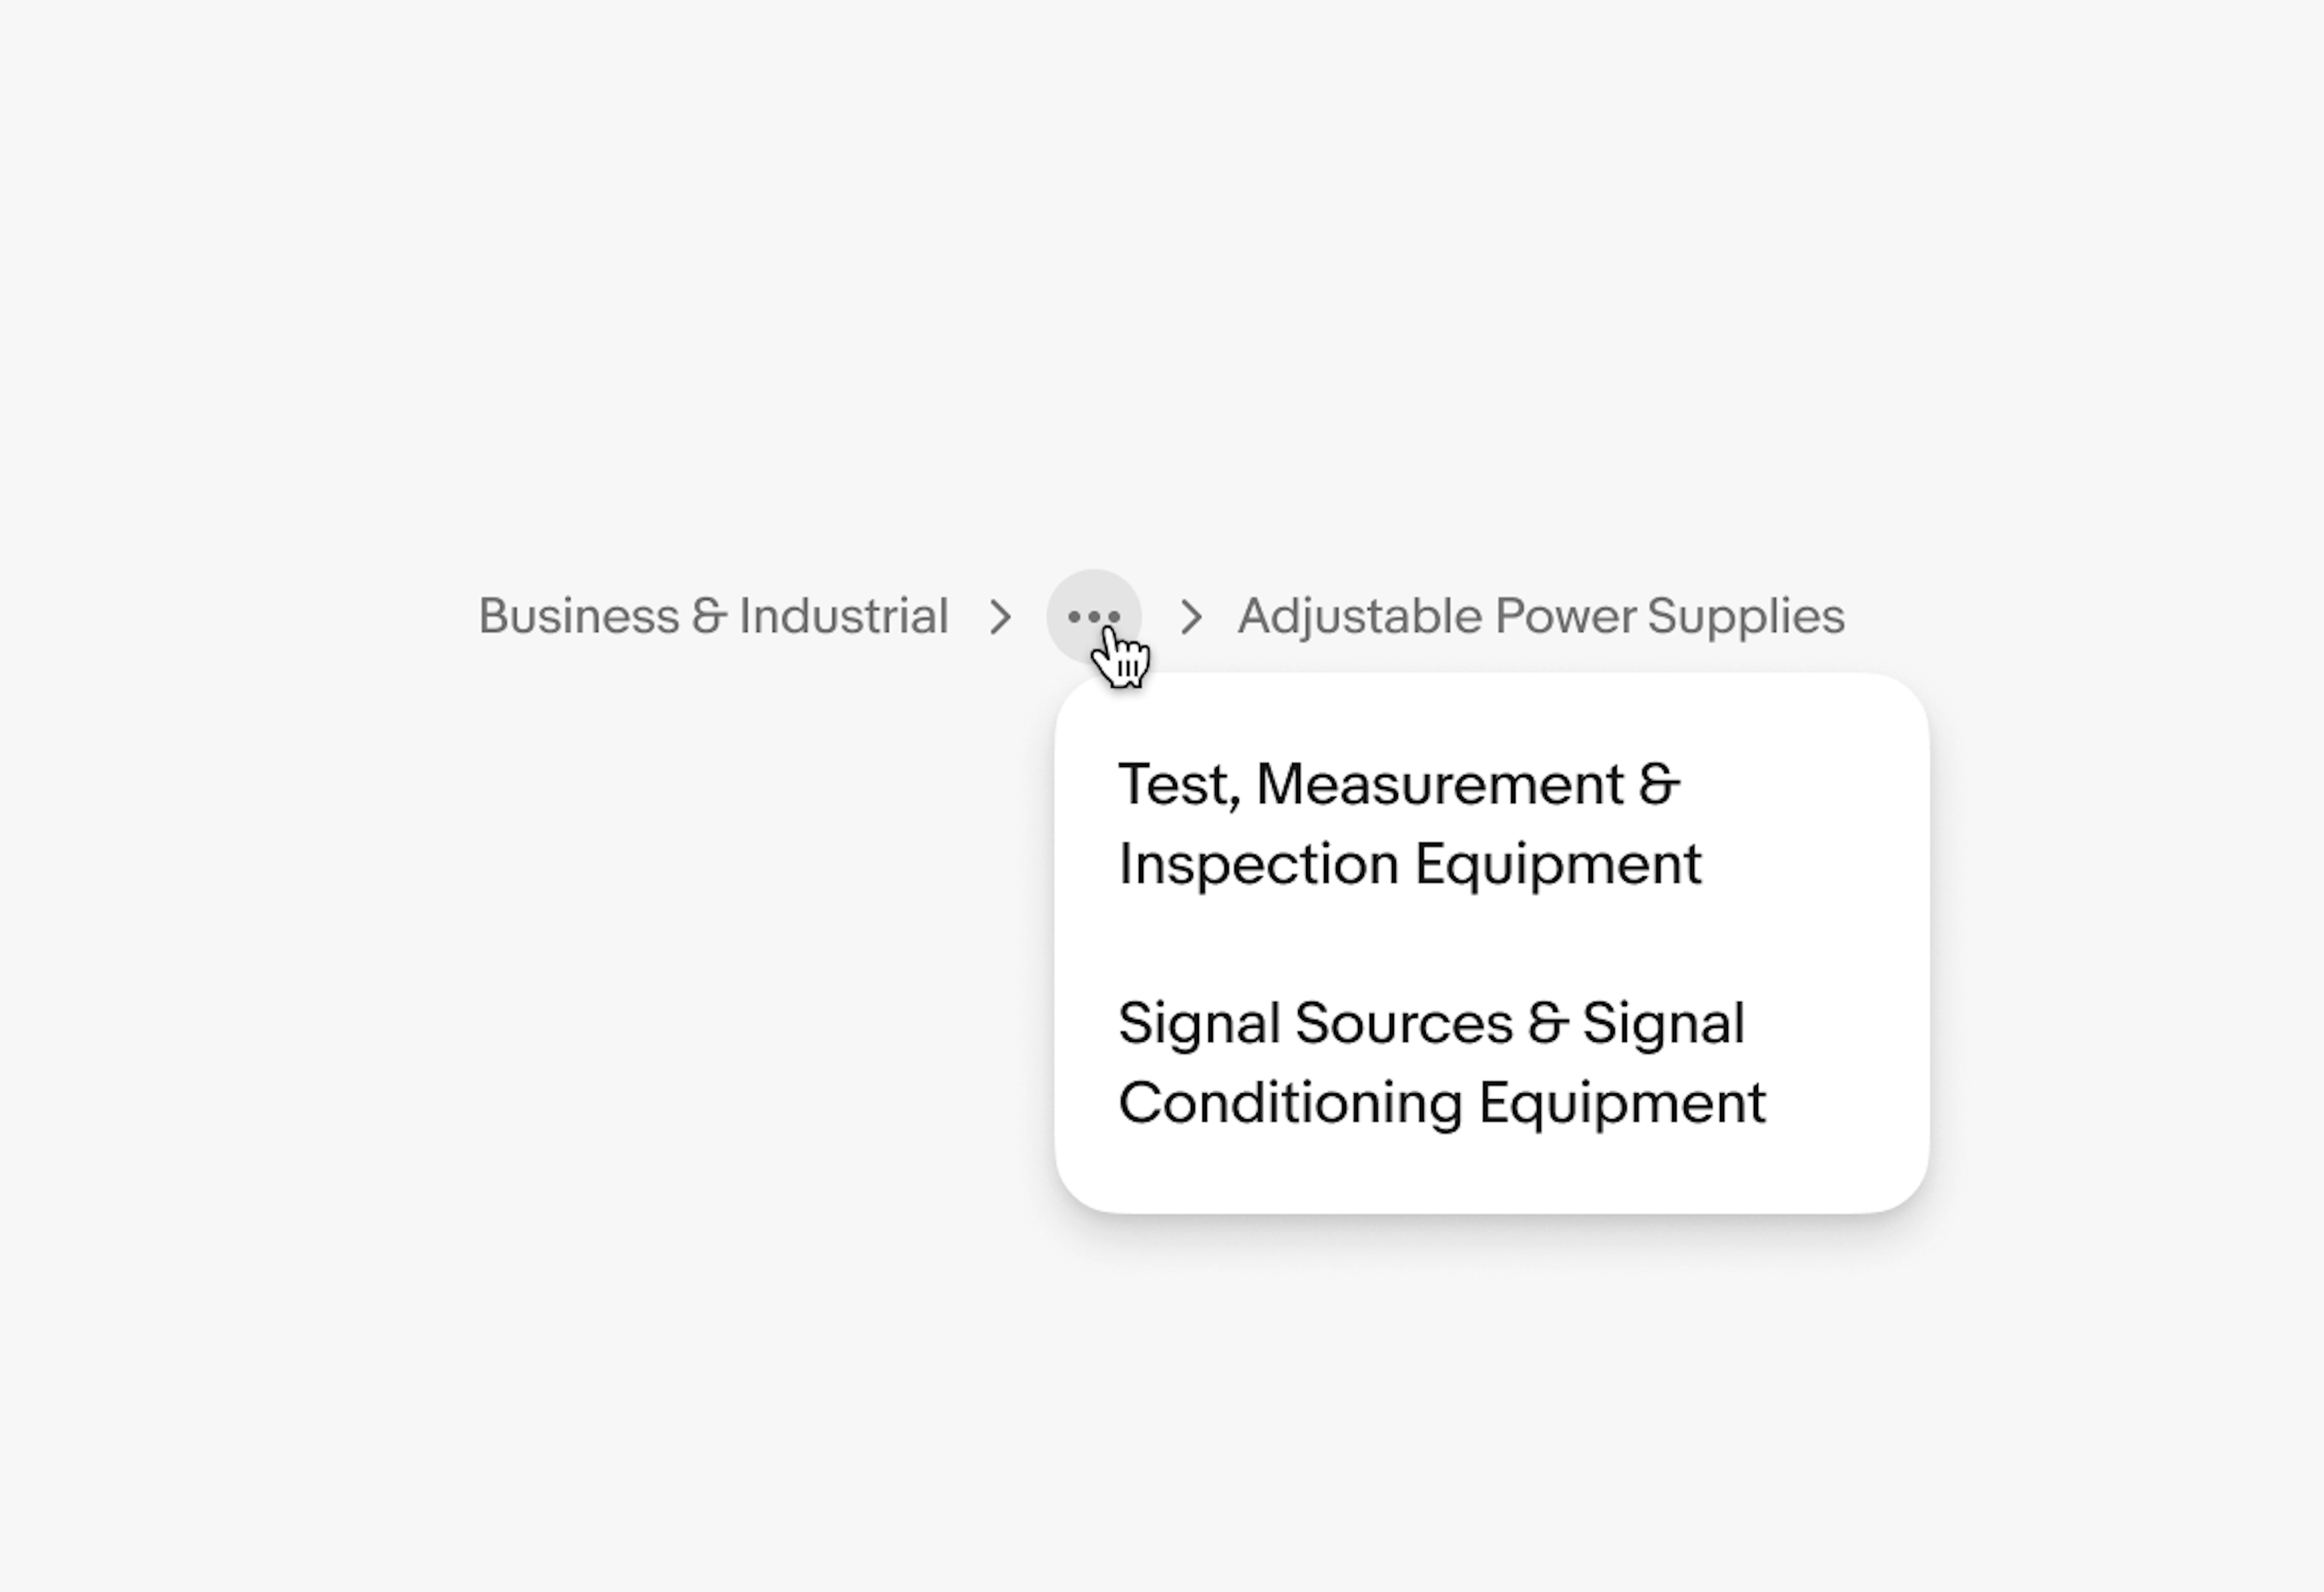Image resolution: width=2324 pixels, height=1592 pixels.
Task: Click the right chevron before Adjustable Power Supplies
Action: [1192, 615]
